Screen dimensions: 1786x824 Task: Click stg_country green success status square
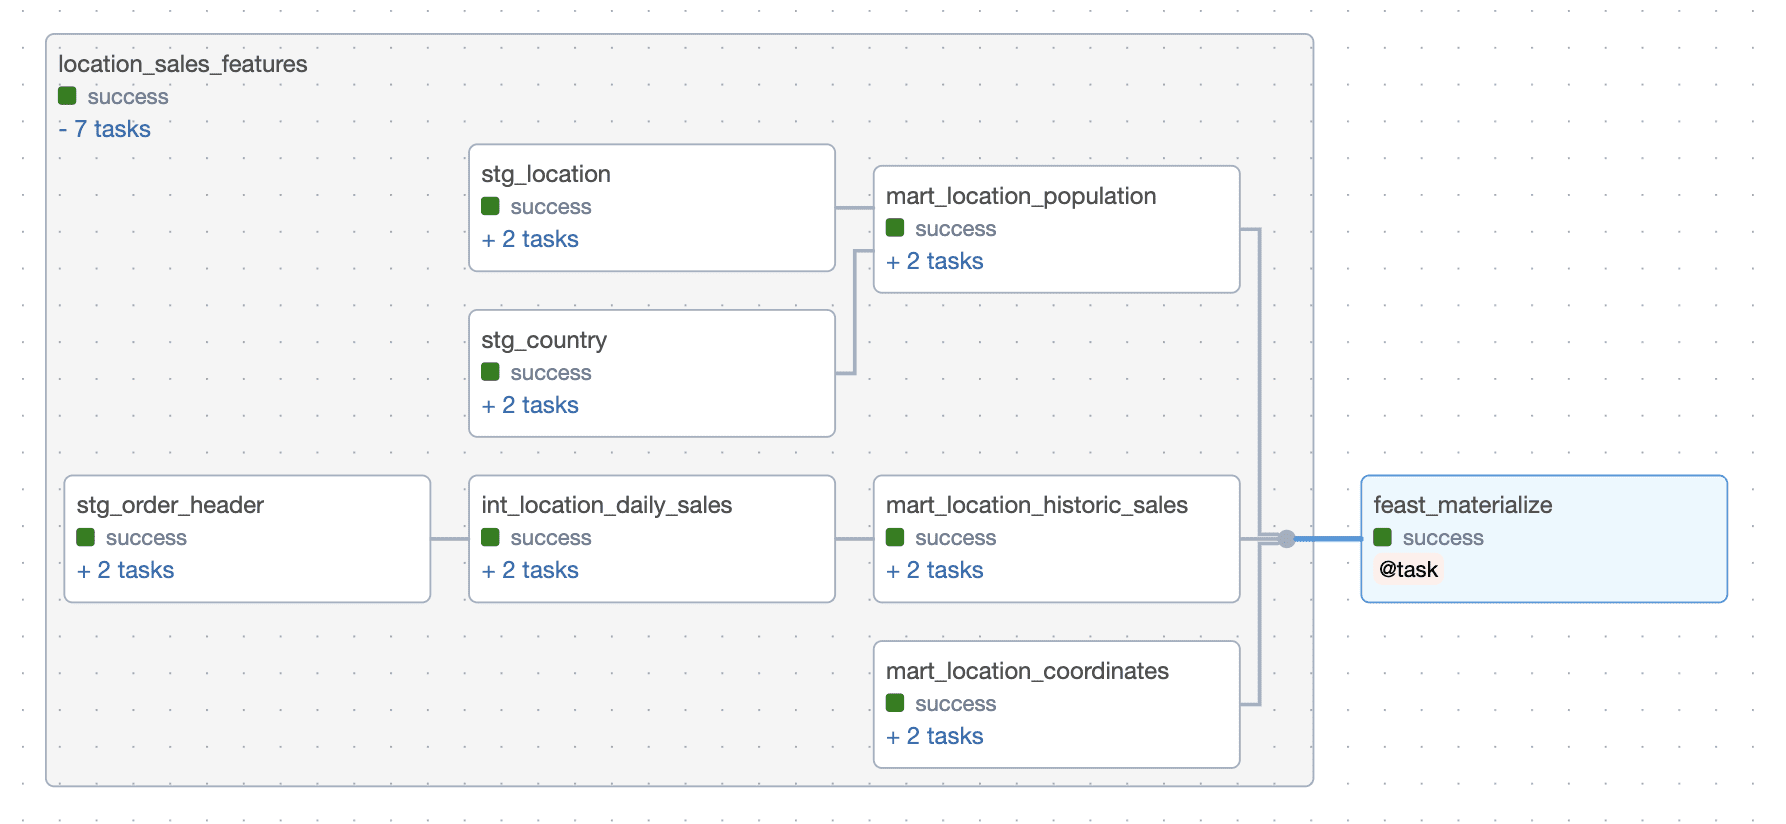tap(490, 372)
